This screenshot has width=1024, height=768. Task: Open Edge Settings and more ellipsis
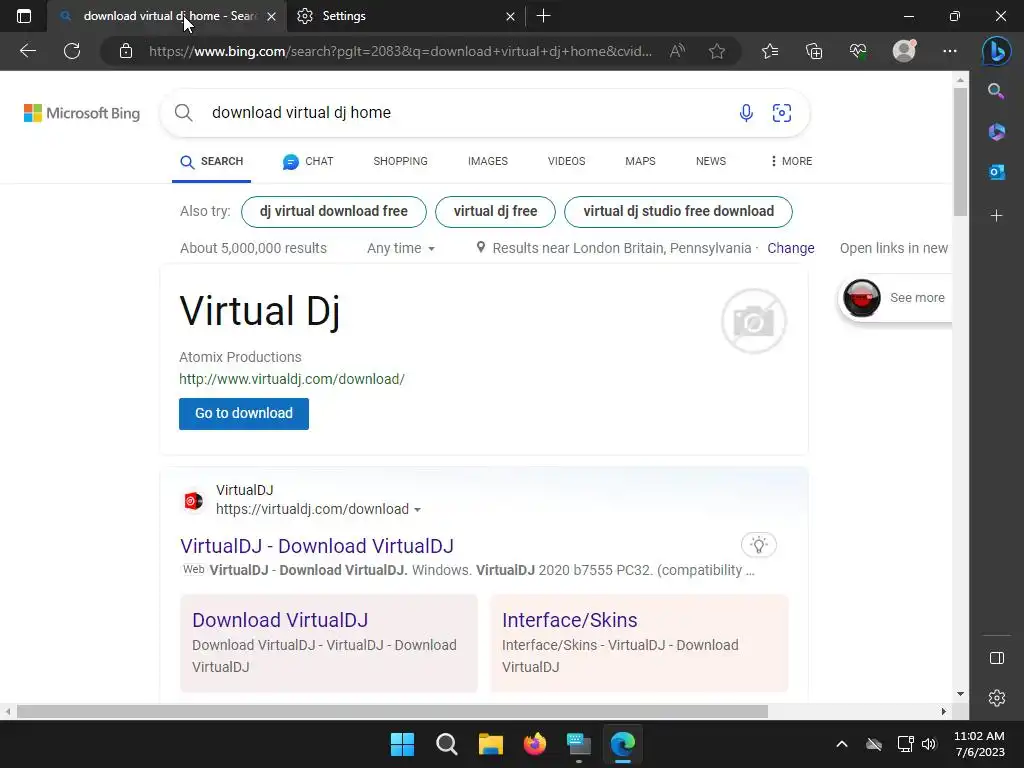click(950, 51)
